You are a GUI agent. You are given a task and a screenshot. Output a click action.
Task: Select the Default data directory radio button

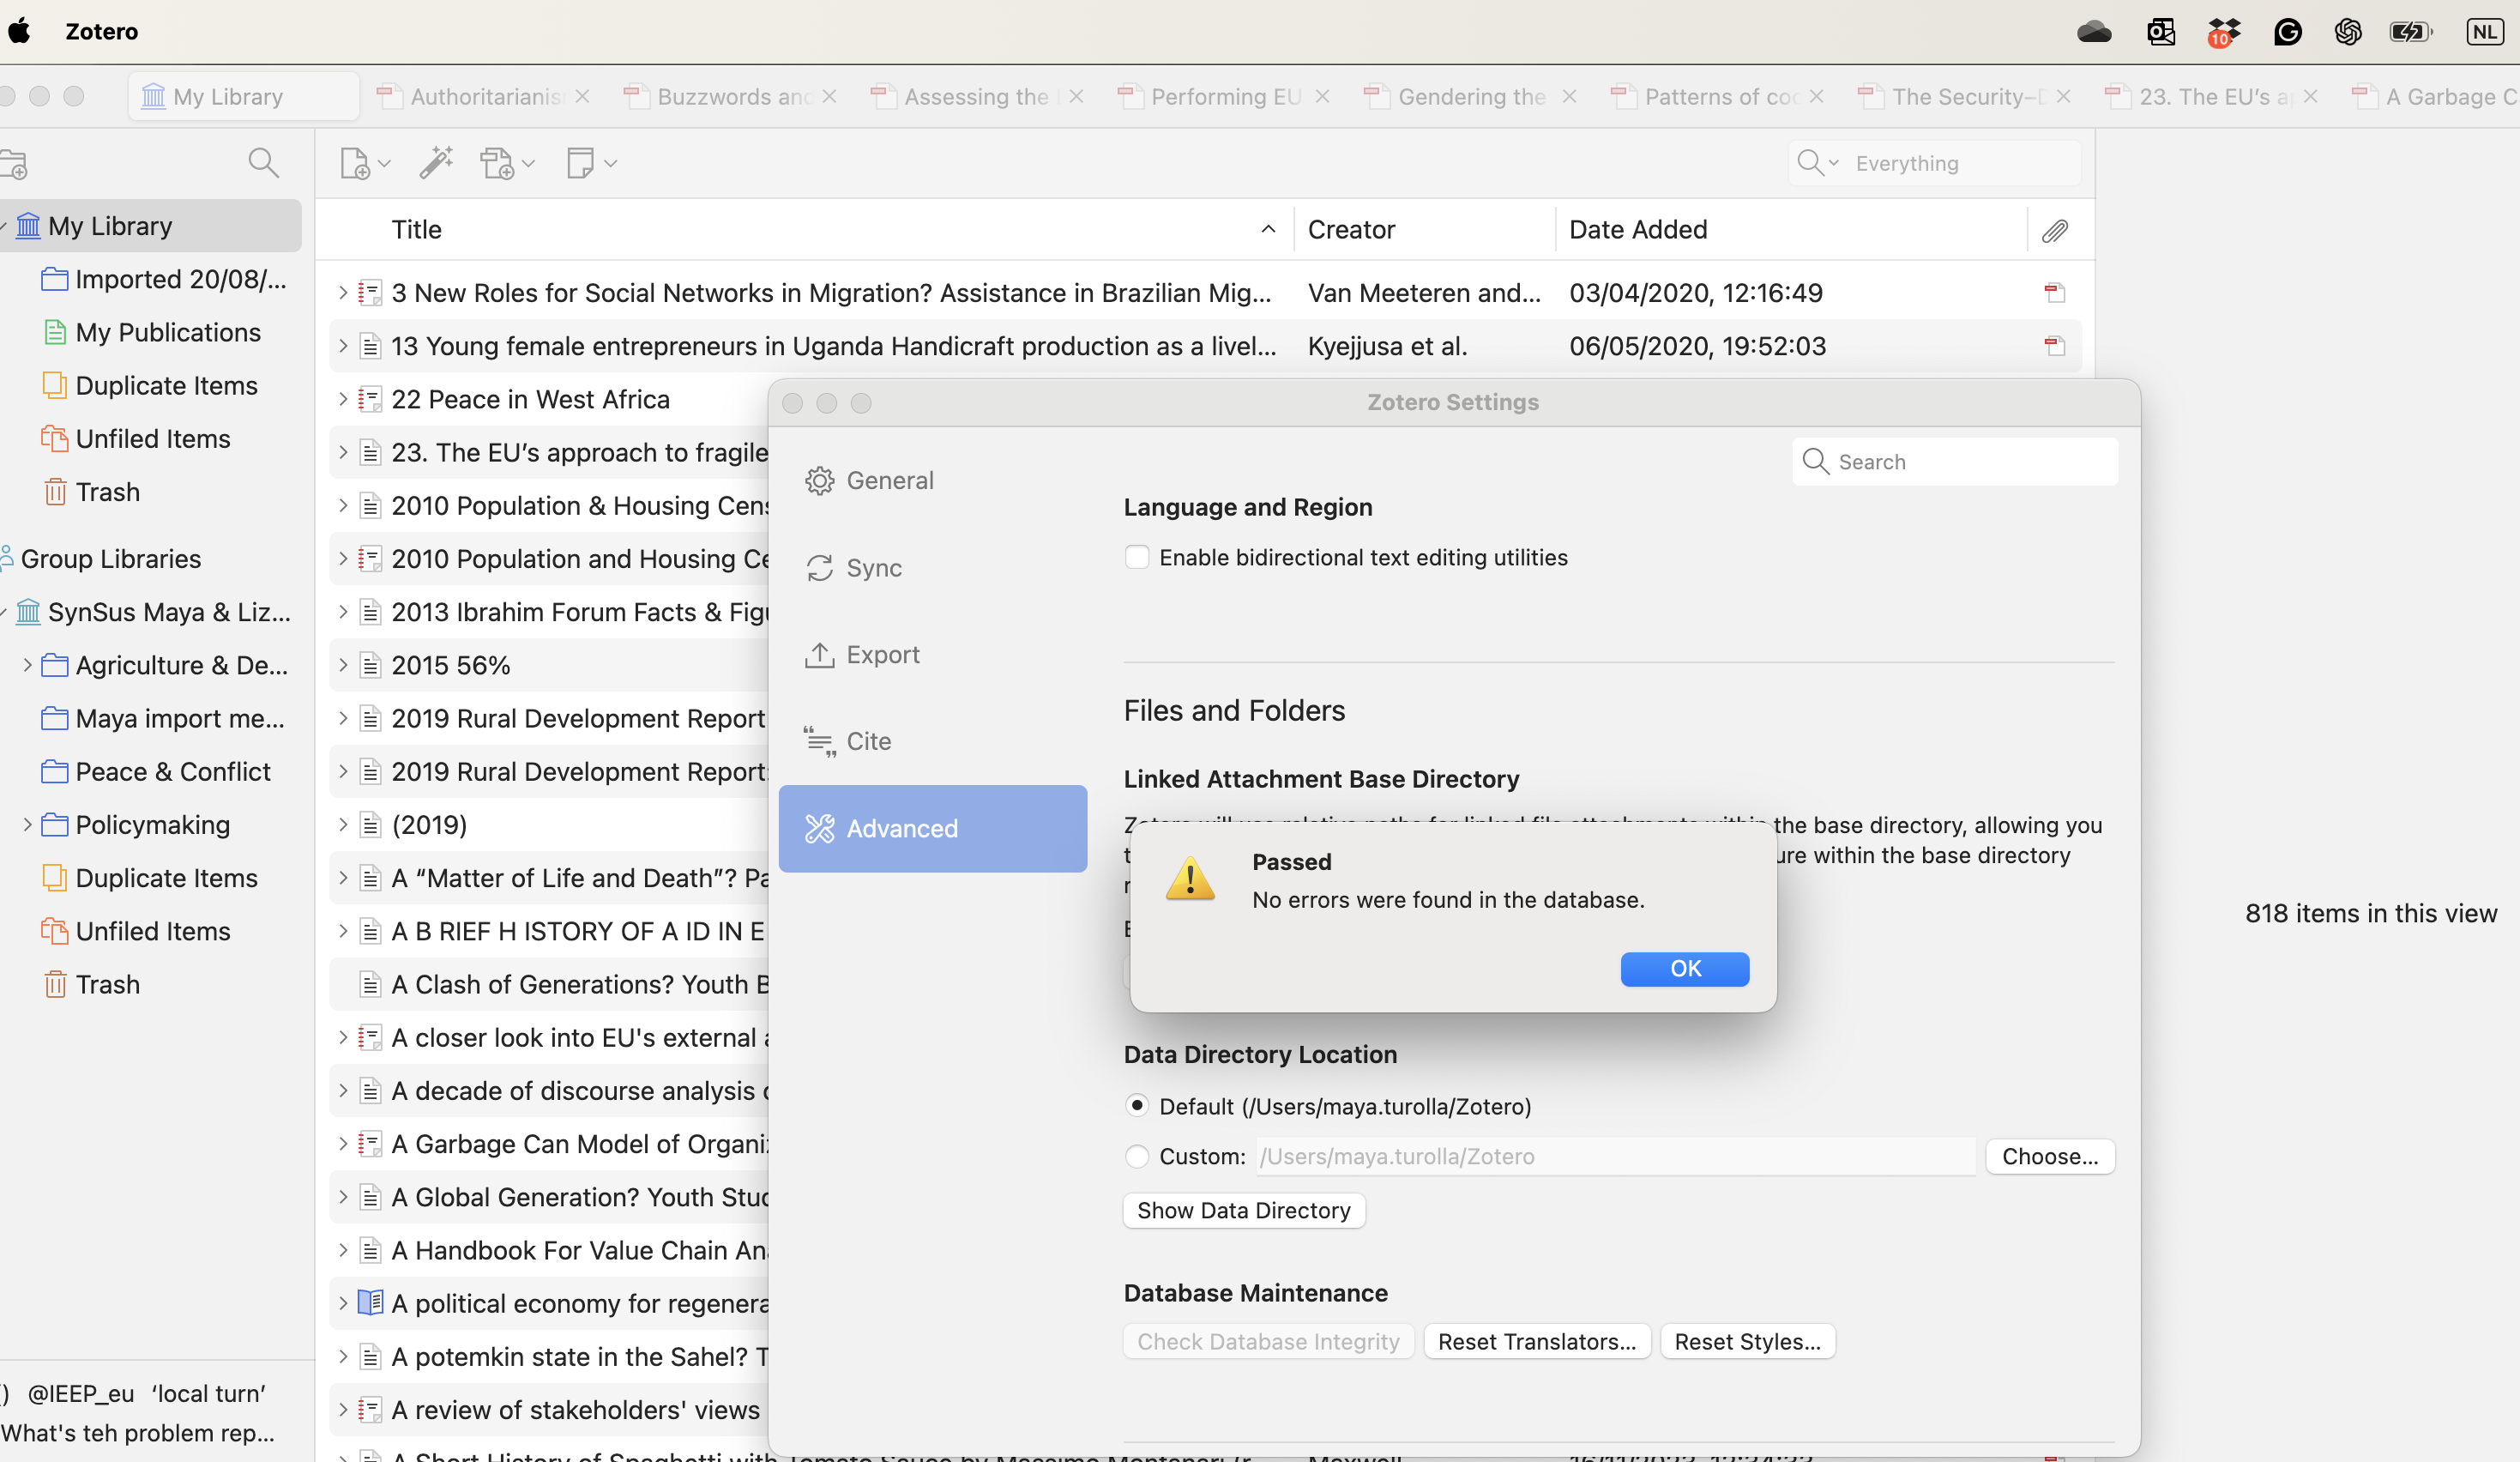pos(1137,1106)
